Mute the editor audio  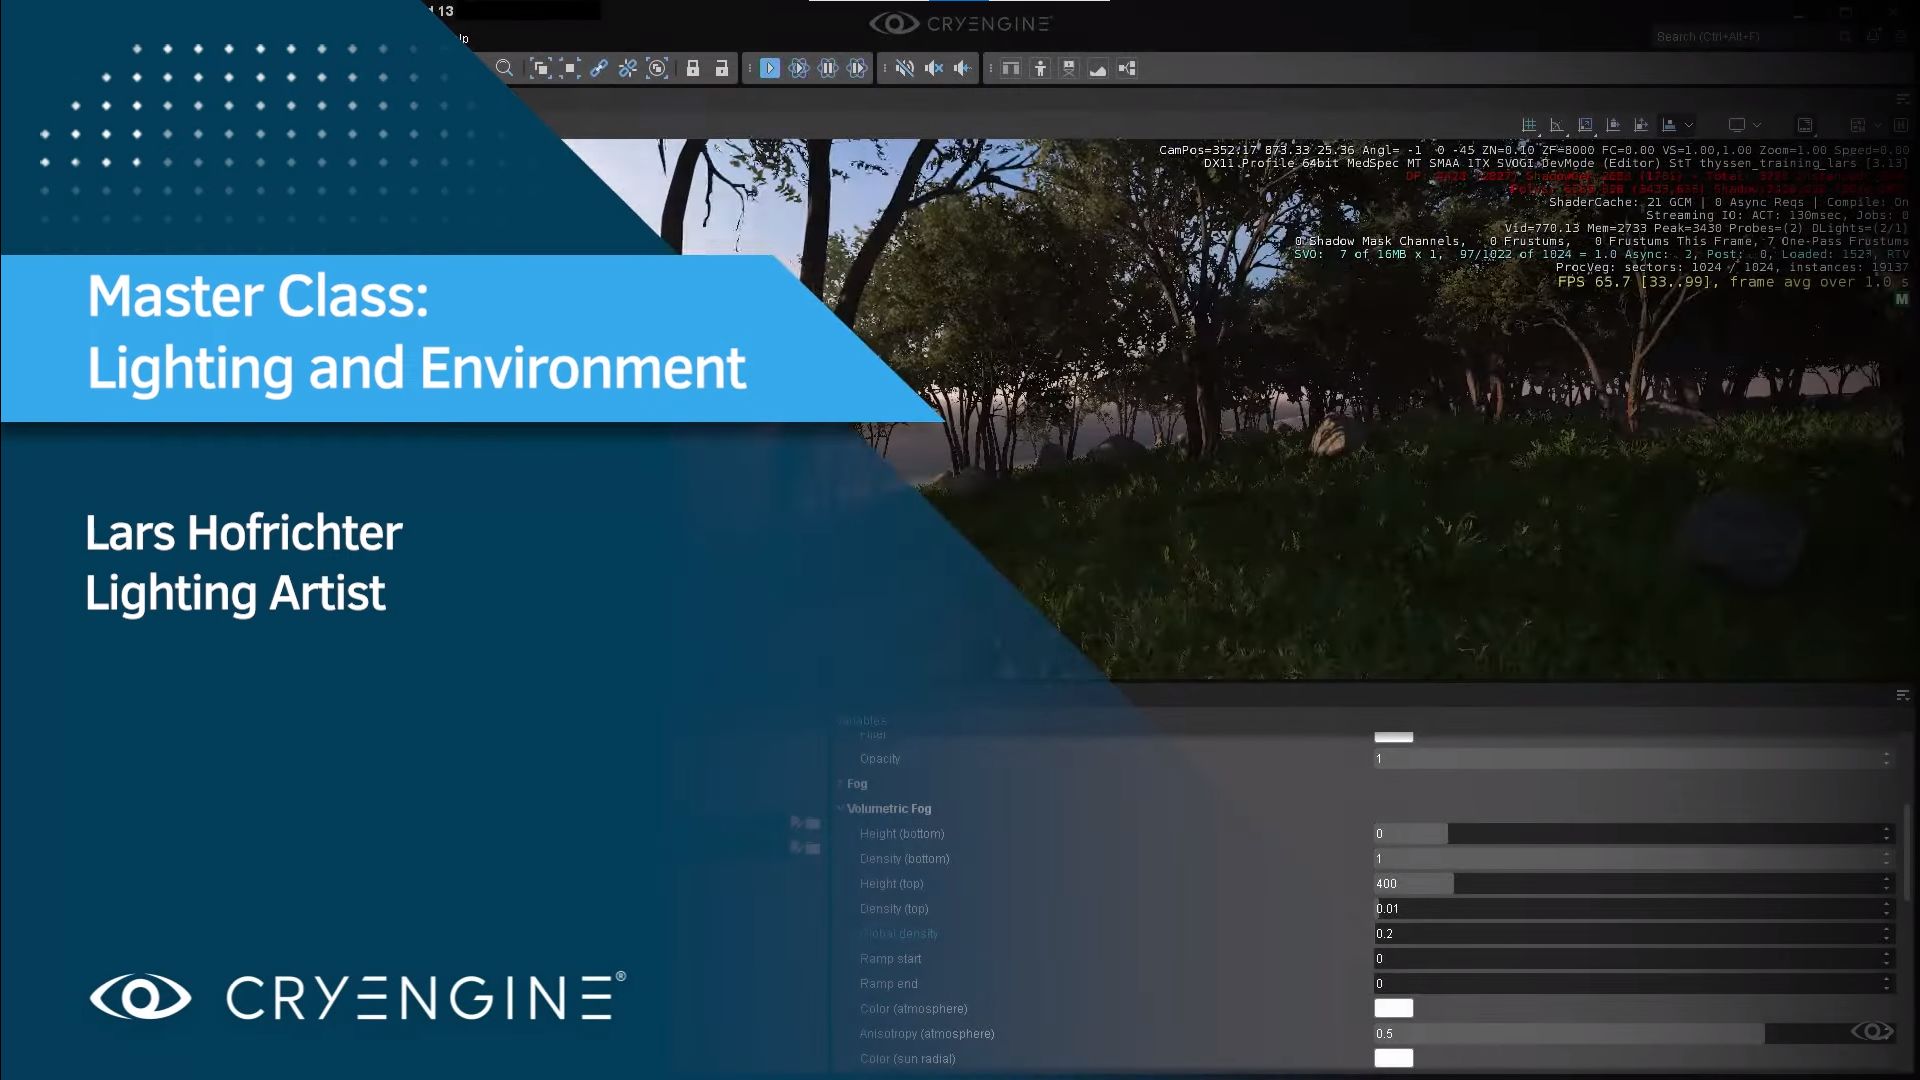(x=905, y=68)
